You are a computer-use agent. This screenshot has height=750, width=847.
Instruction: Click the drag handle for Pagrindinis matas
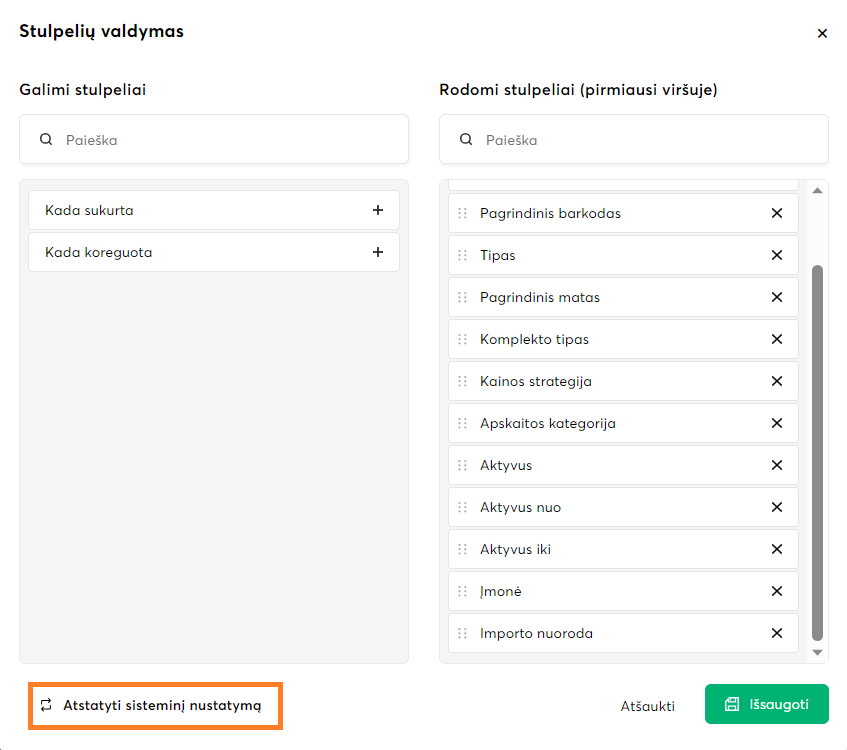pos(462,297)
